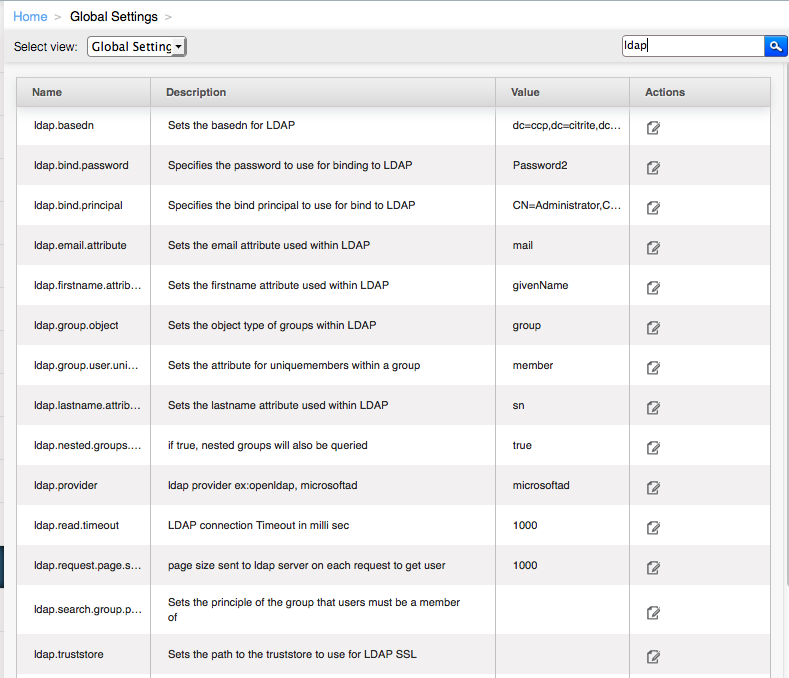Viewport: 789px width, 678px height.
Task: Select the Password2 value cell
Action: 540,165
